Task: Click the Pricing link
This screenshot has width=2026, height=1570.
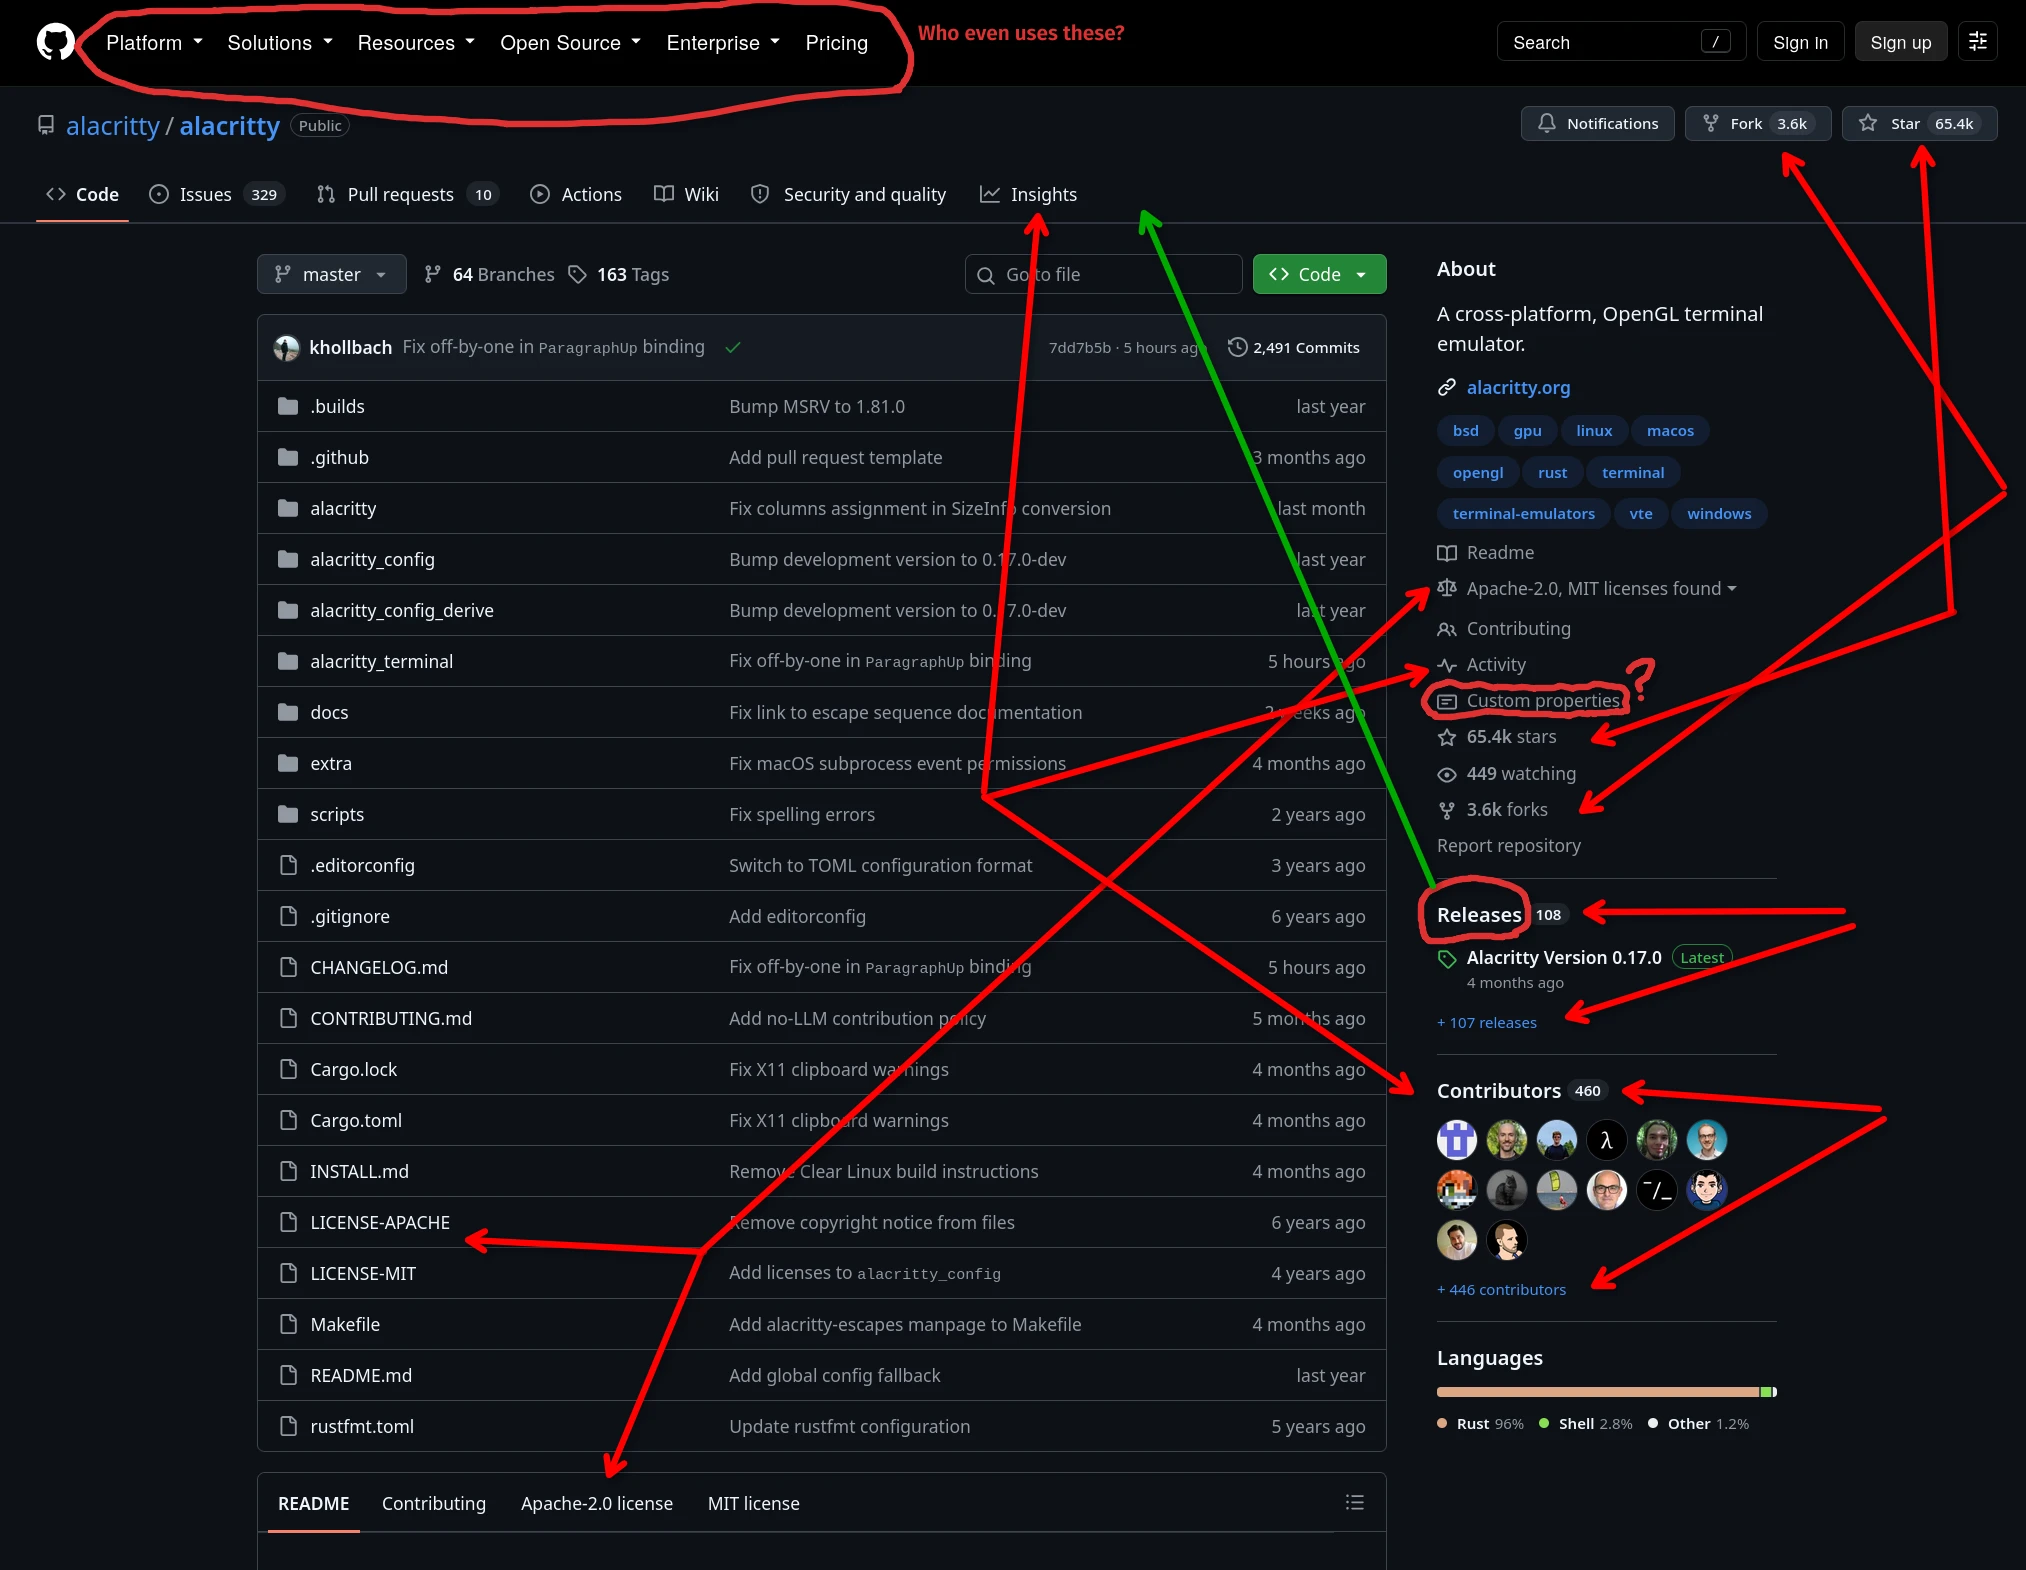Action: tap(837, 42)
